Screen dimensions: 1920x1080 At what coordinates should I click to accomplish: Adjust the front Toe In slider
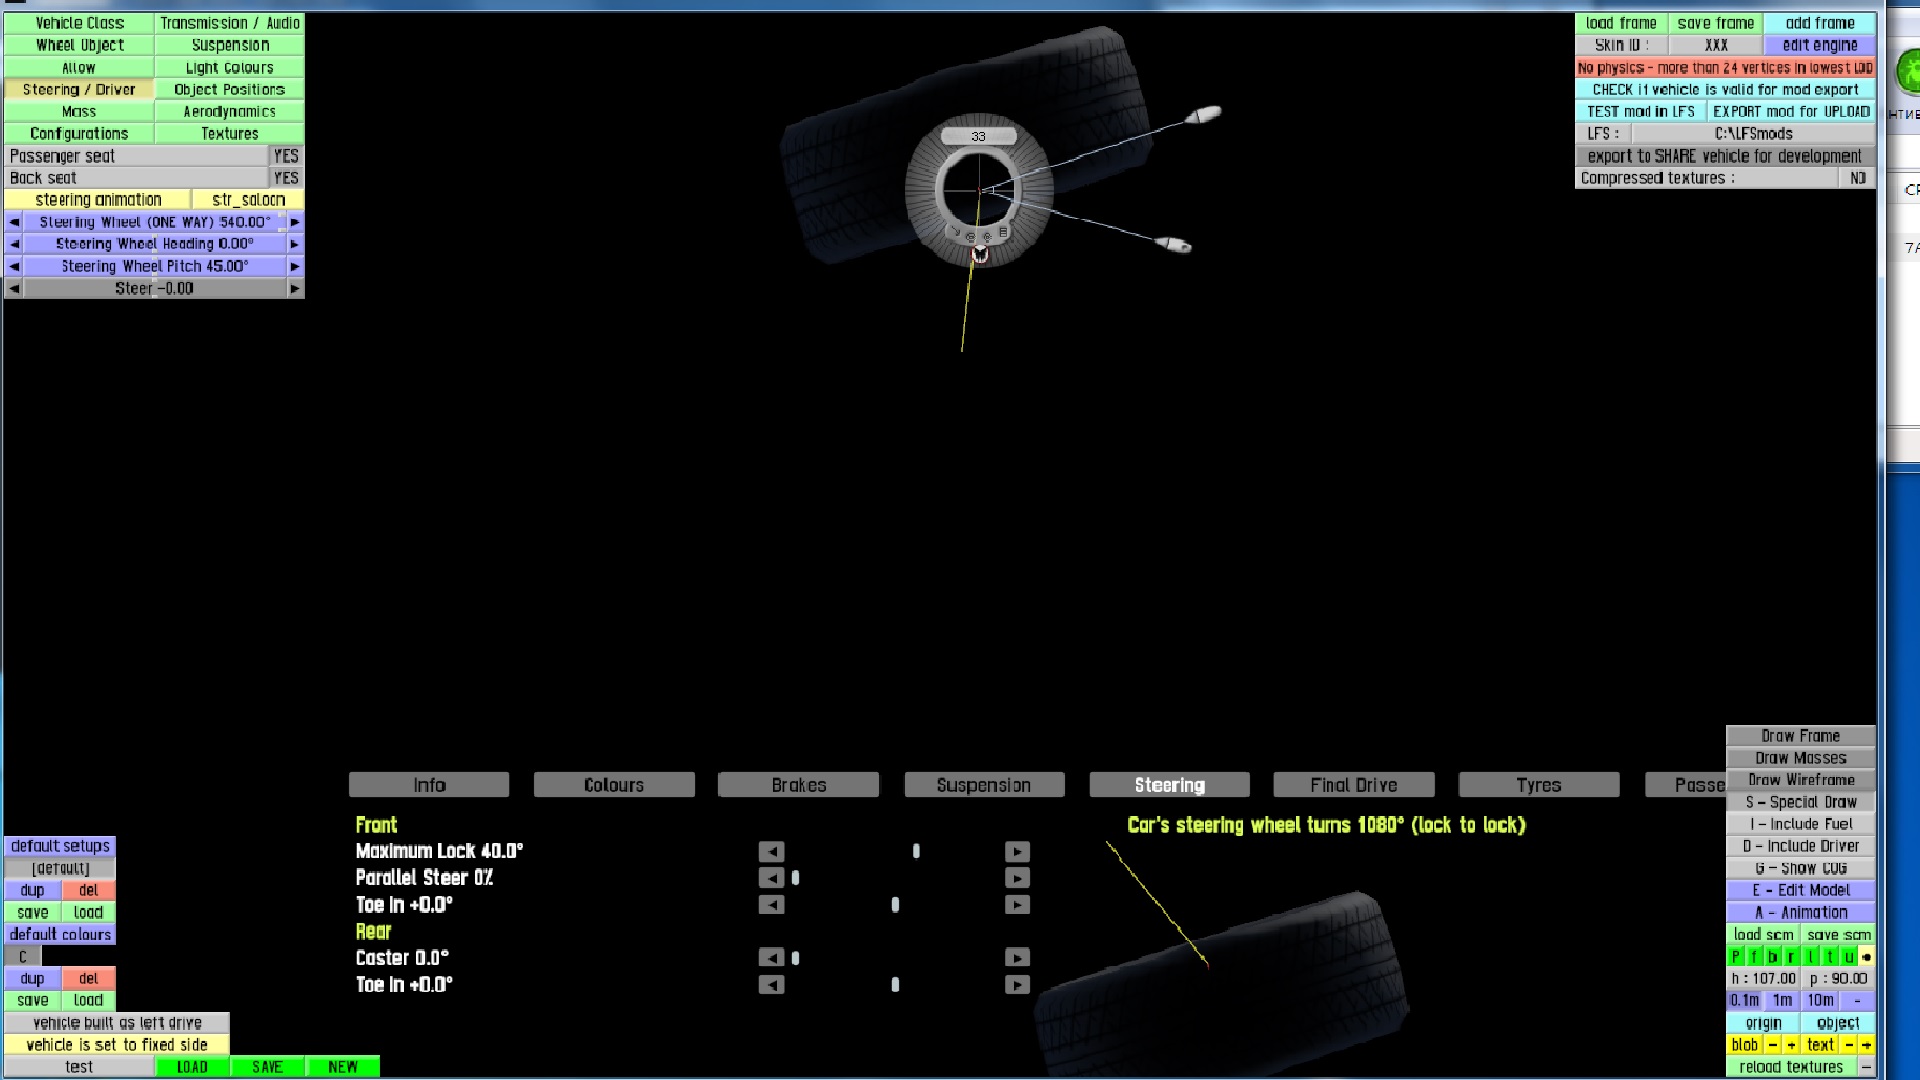coord(895,905)
